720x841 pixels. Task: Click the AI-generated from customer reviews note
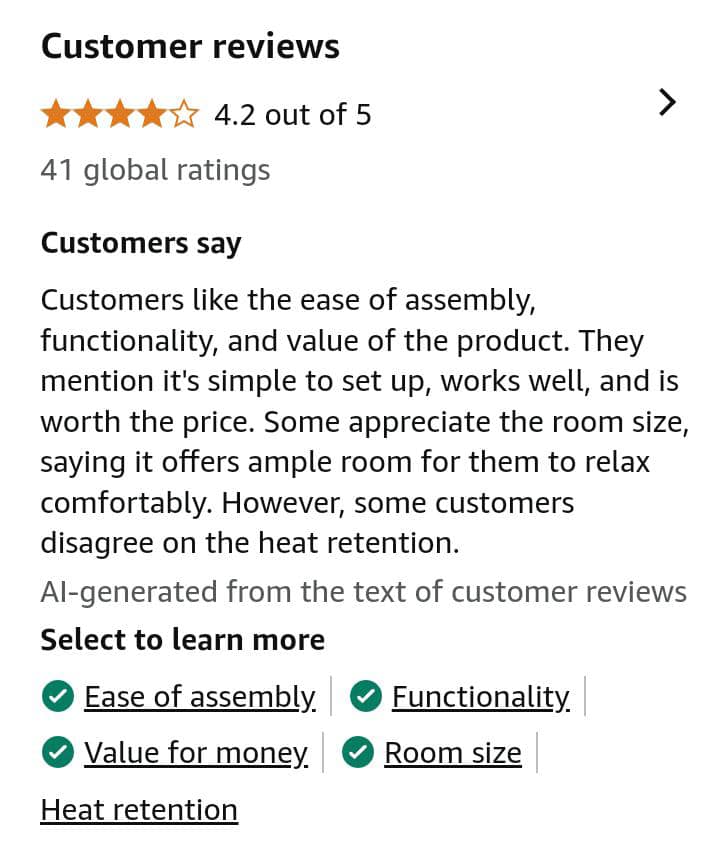click(363, 592)
